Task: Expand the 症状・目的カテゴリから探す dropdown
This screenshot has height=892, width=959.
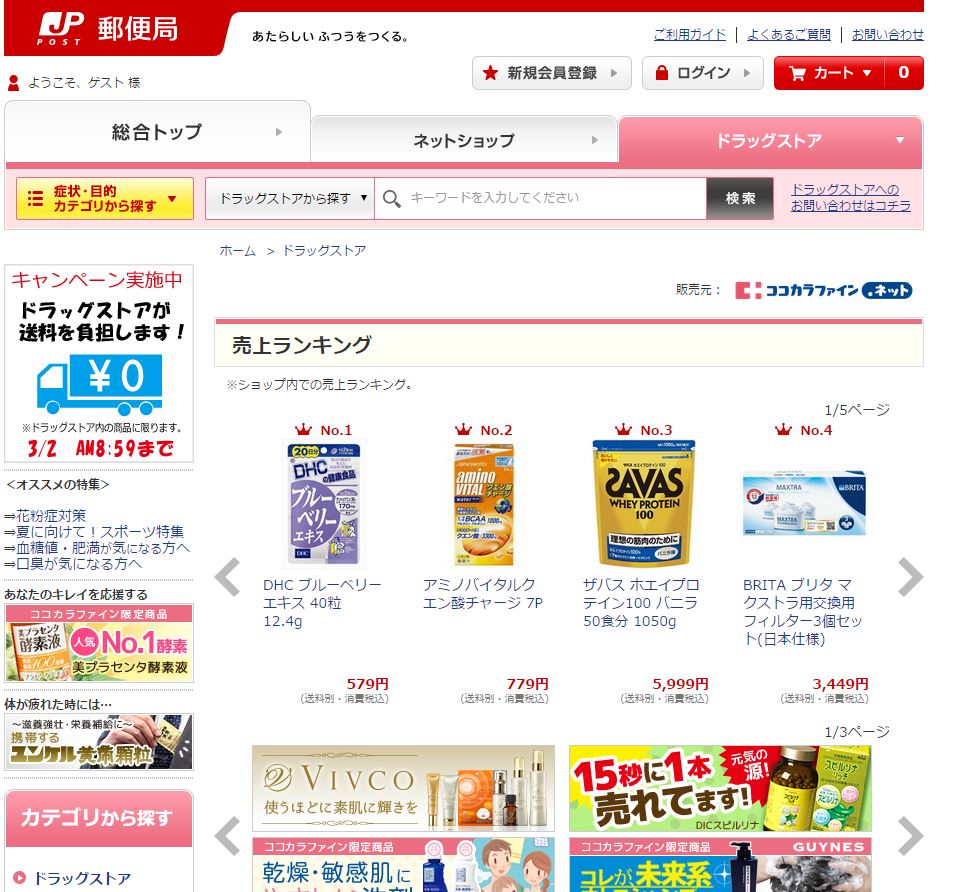Action: click(105, 198)
